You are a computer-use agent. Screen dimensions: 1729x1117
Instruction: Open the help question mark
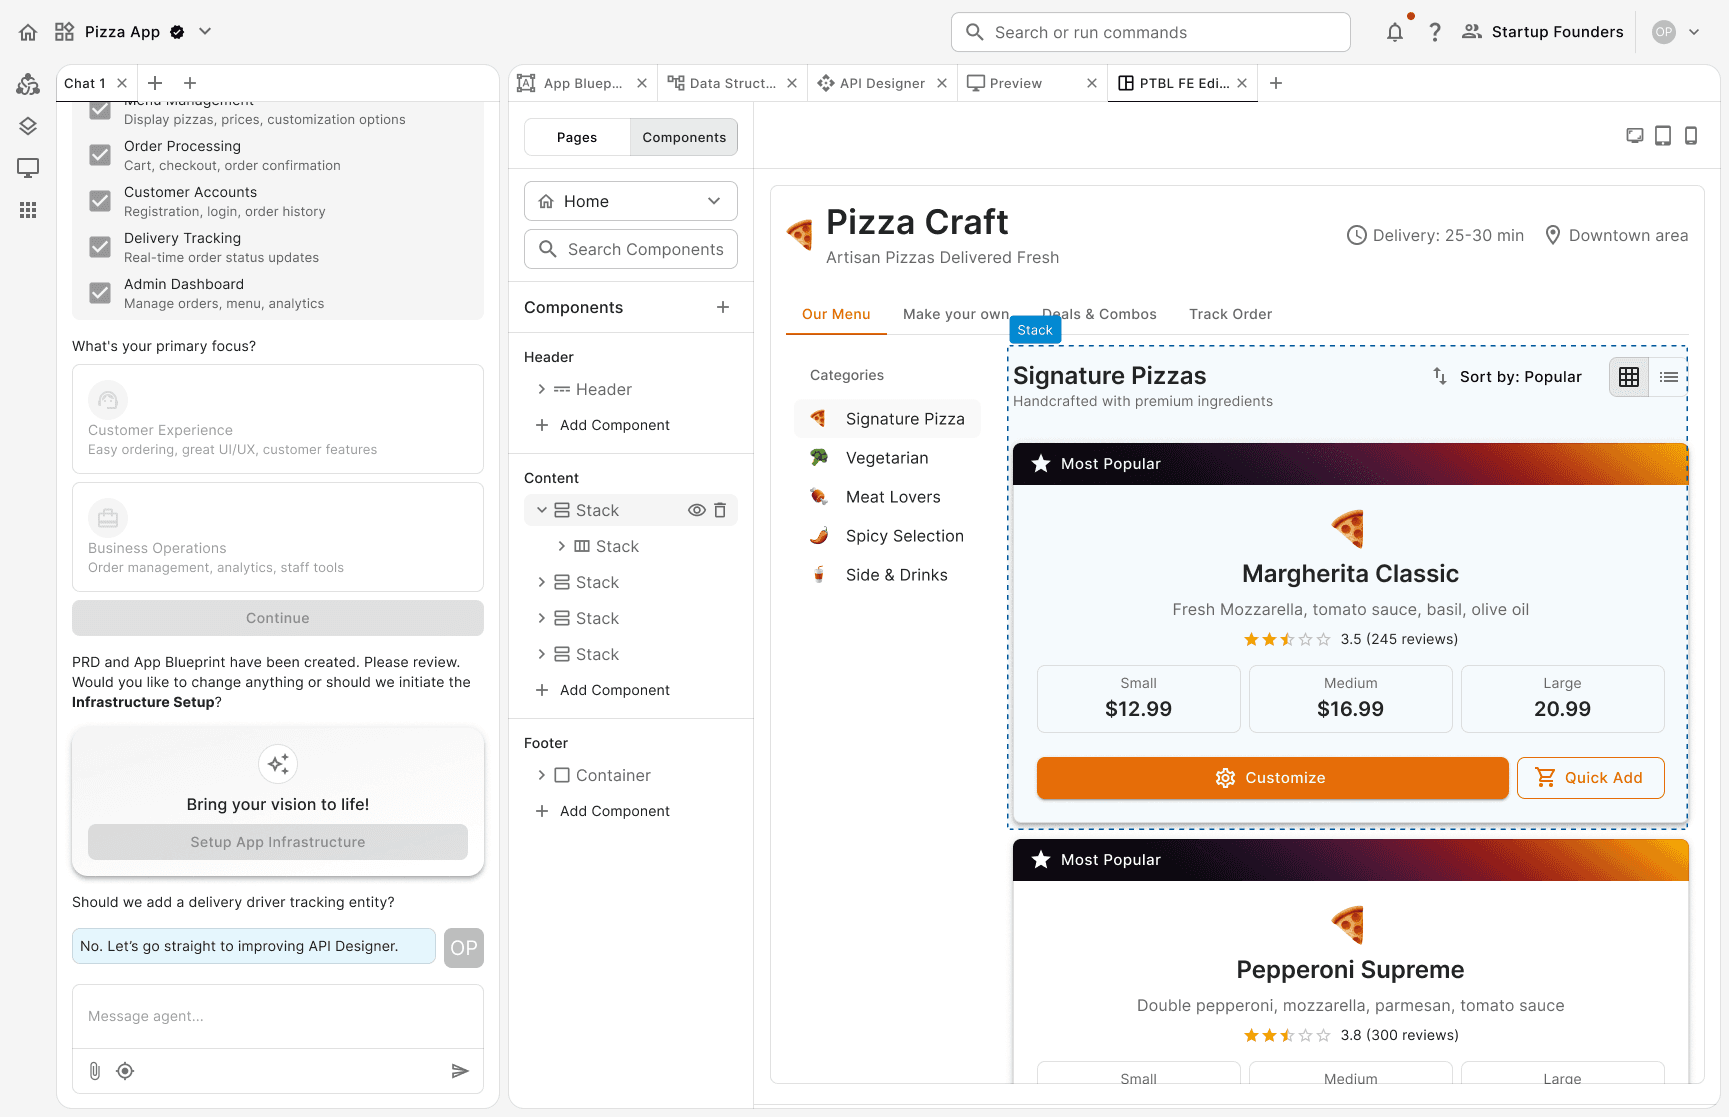[1435, 32]
